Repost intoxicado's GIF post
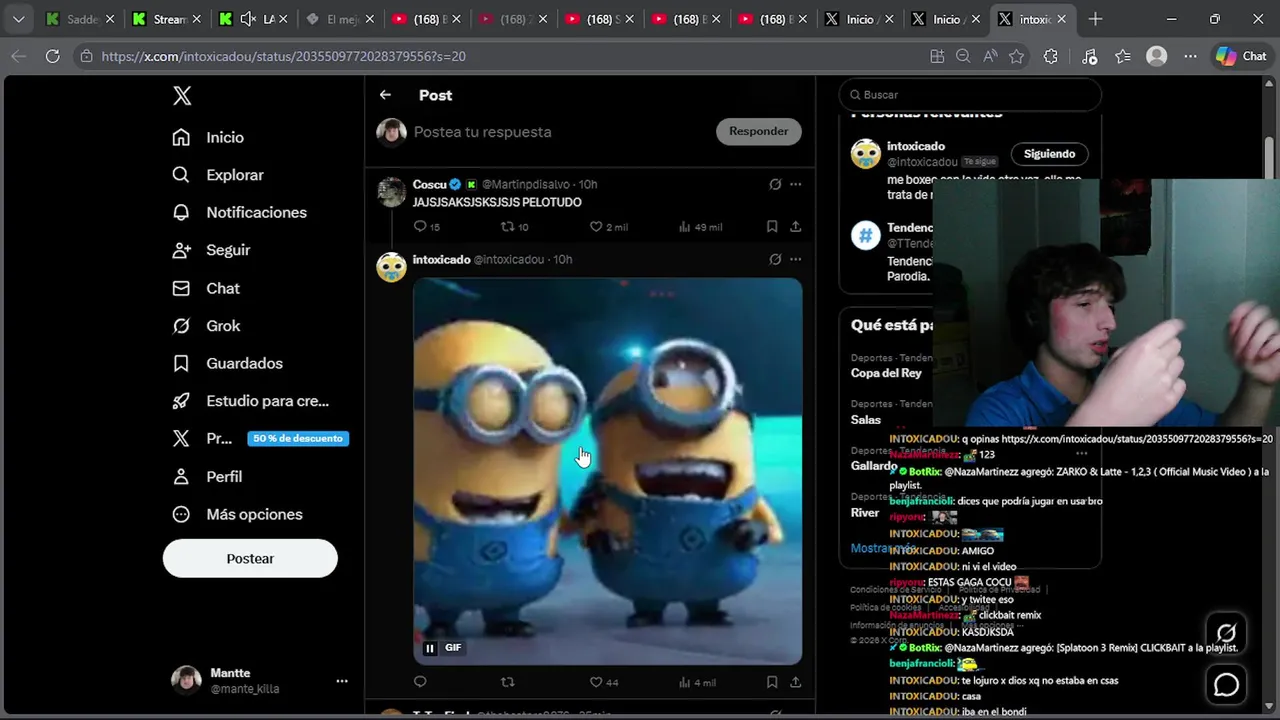This screenshot has height=720, width=1280. pyautogui.click(x=507, y=682)
